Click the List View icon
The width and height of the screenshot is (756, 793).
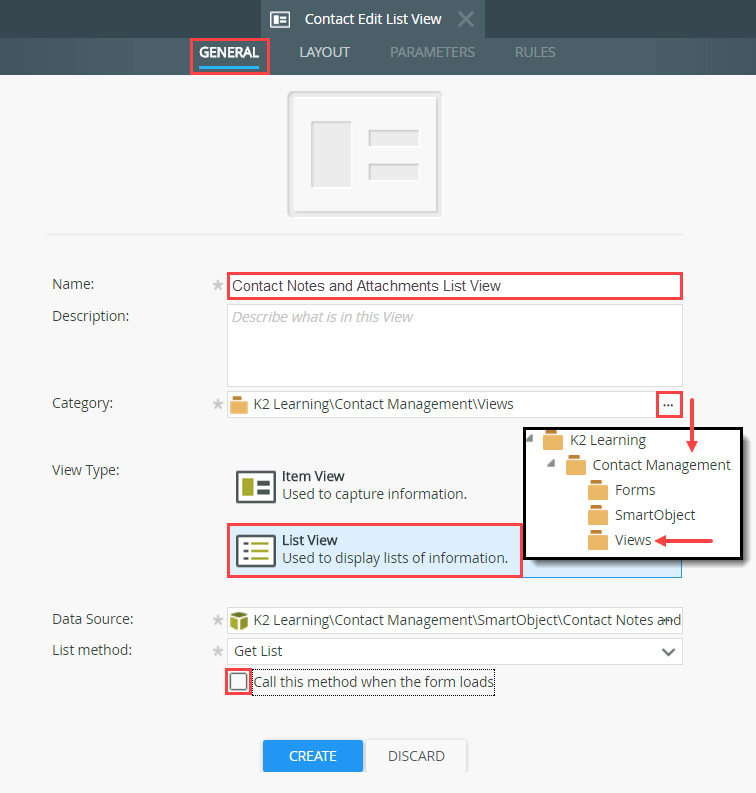point(256,551)
